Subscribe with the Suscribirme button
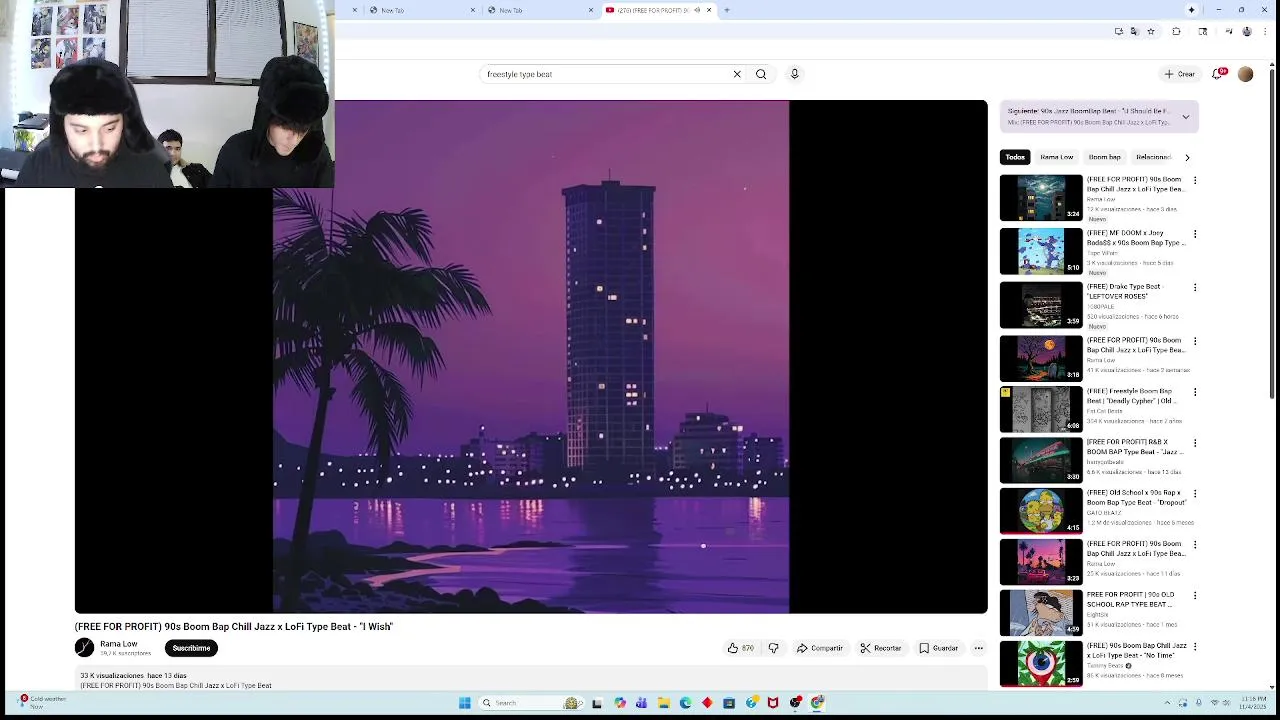The height and width of the screenshot is (720, 1280). (x=191, y=648)
